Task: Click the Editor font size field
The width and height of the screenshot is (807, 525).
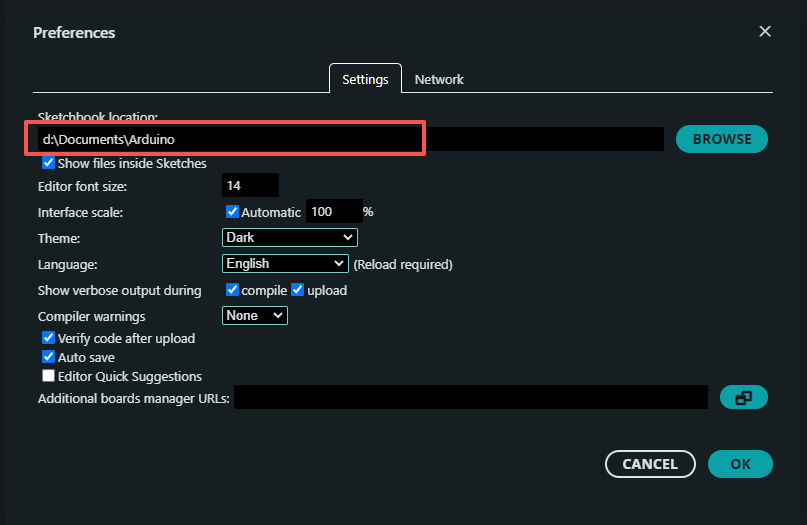Action: coord(250,185)
